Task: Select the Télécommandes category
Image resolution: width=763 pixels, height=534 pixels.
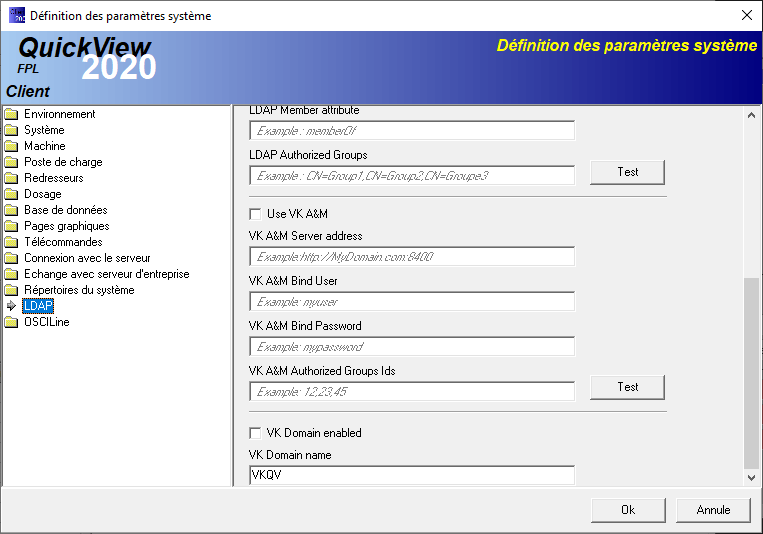Action: click(63, 242)
